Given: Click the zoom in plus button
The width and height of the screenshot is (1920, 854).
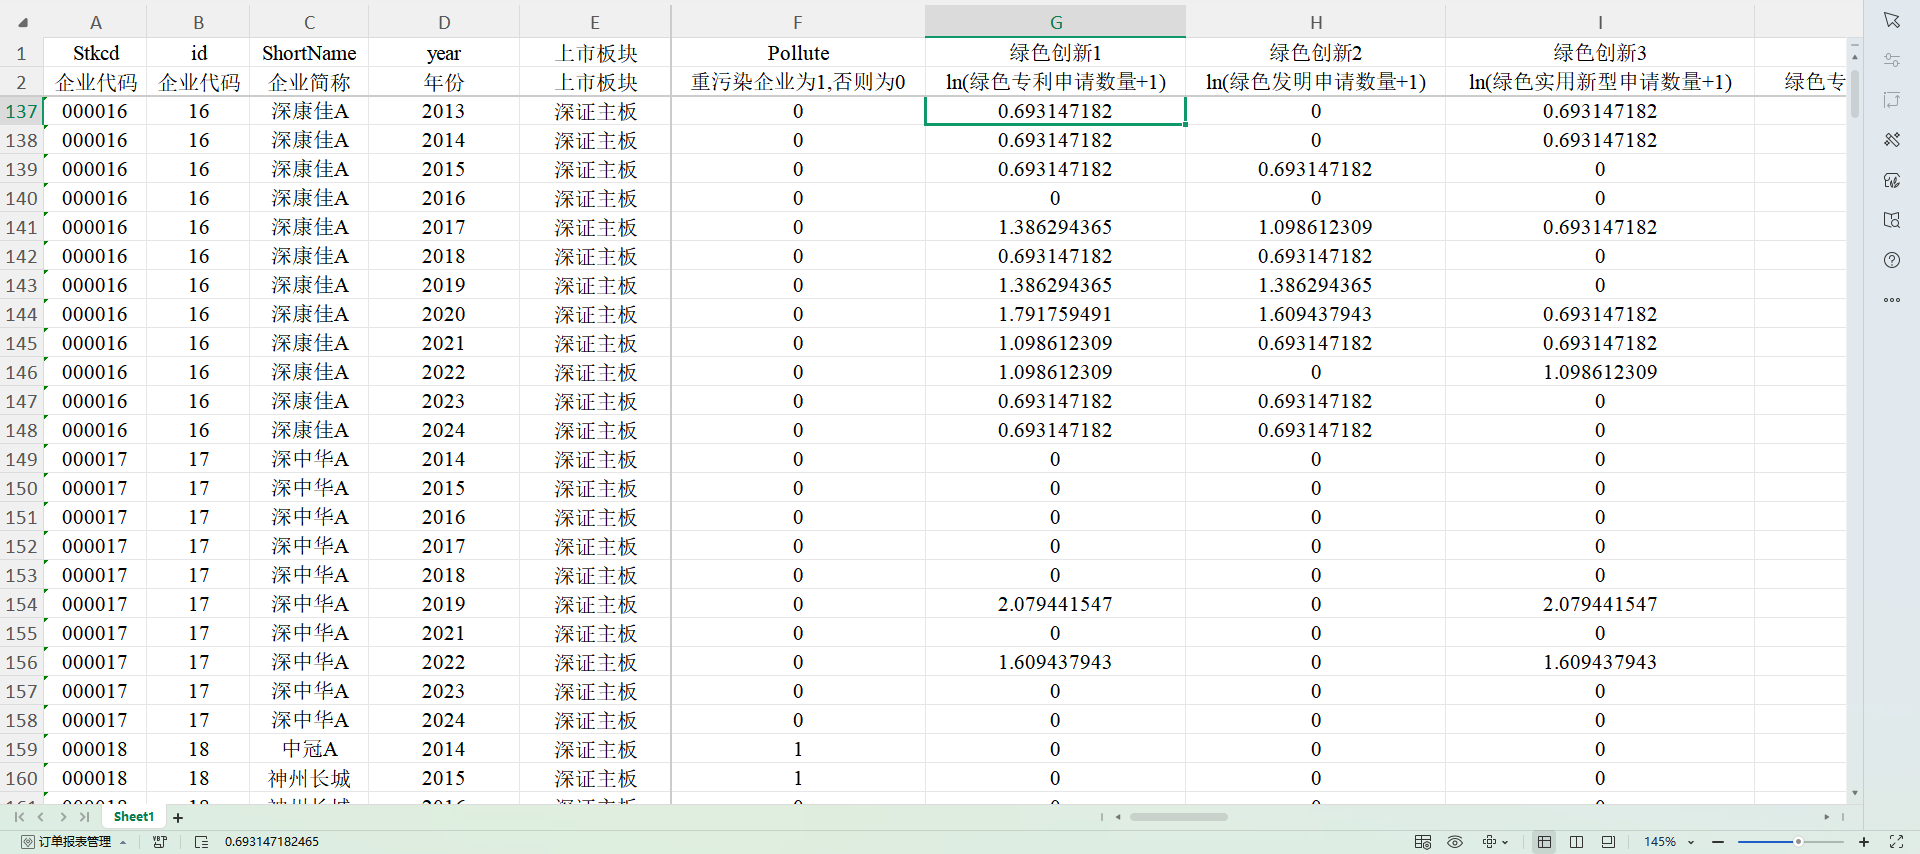Looking at the screenshot, I should (x=1864, y=842).
